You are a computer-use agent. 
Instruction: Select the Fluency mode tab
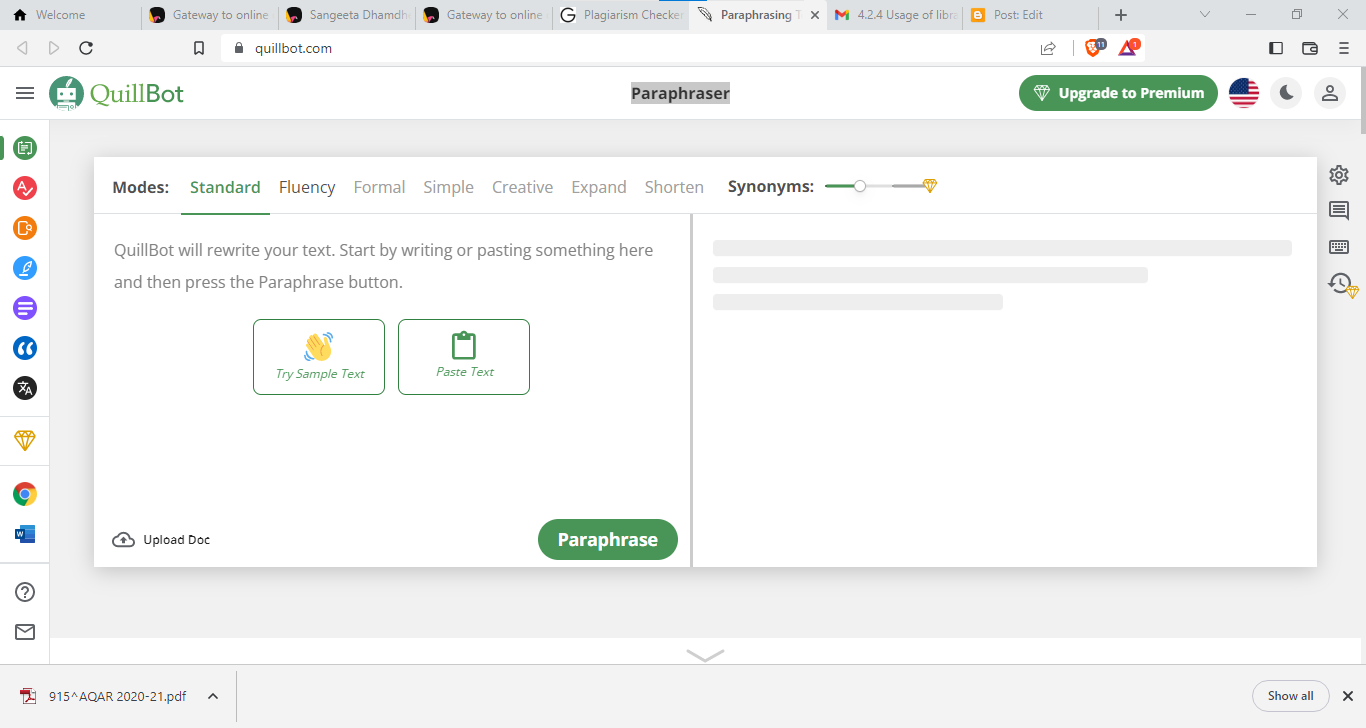[307, 187]
